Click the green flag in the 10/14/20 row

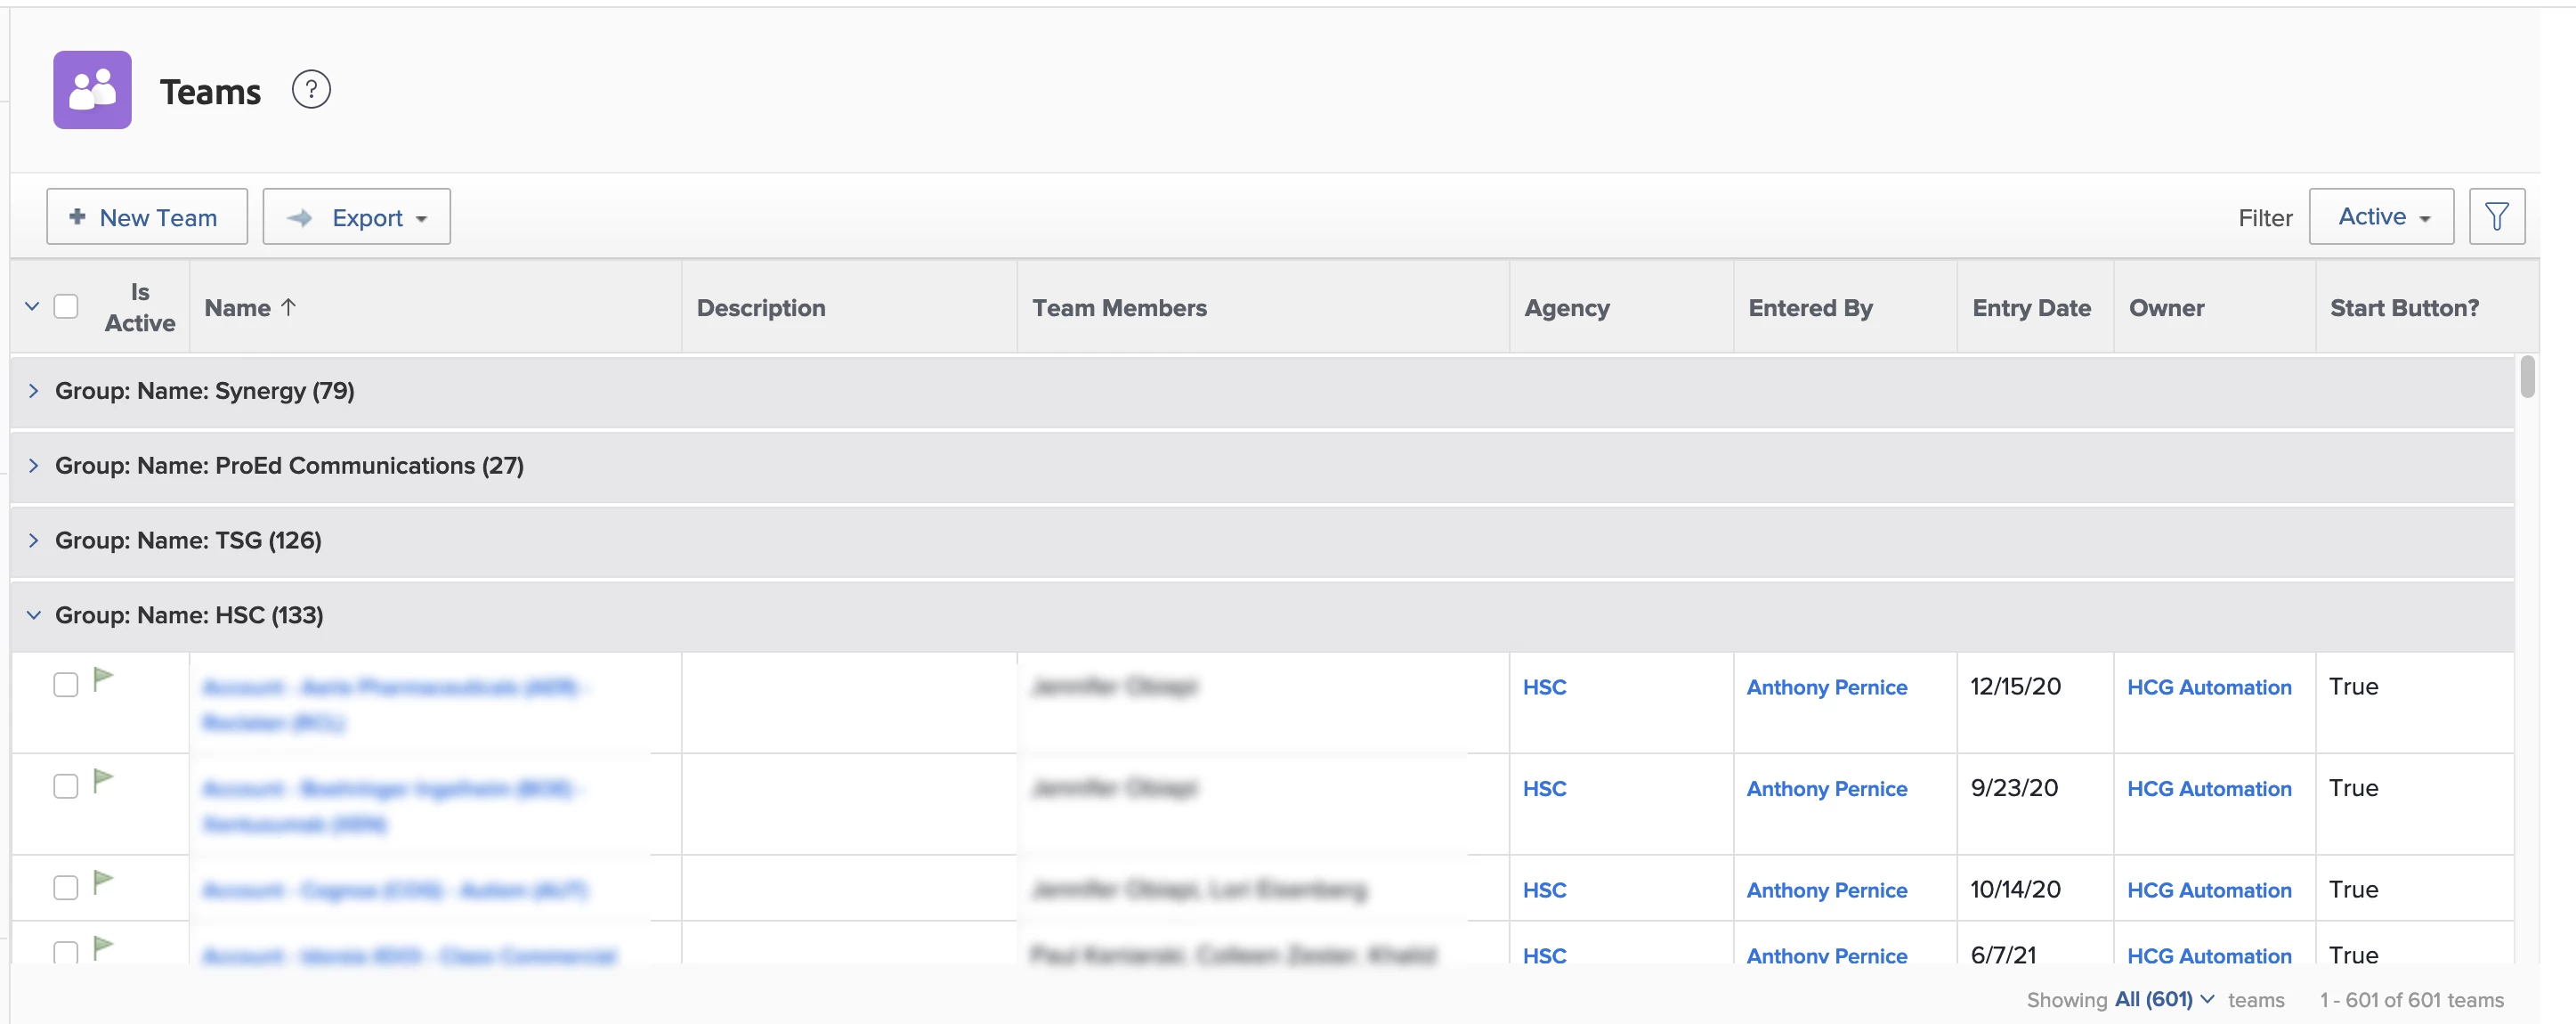coord(103,882)
